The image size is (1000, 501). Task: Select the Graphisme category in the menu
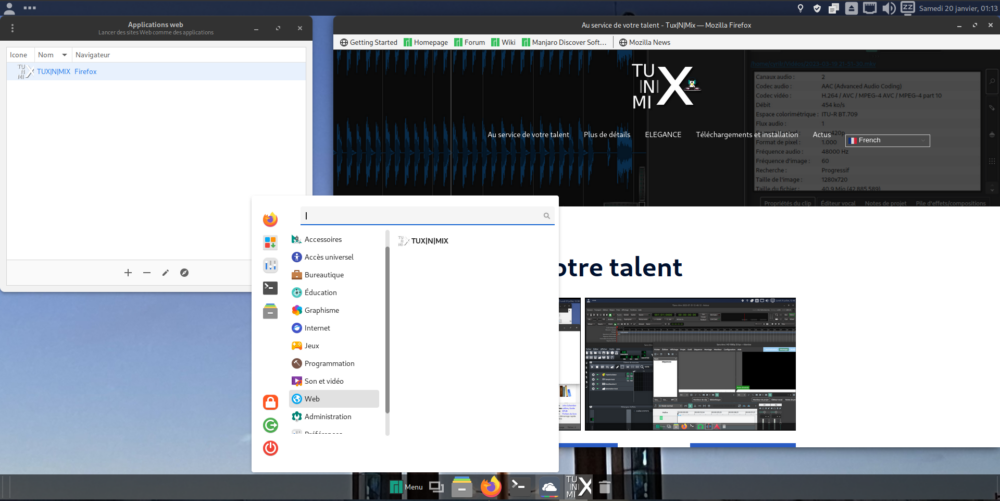(334, 310)
